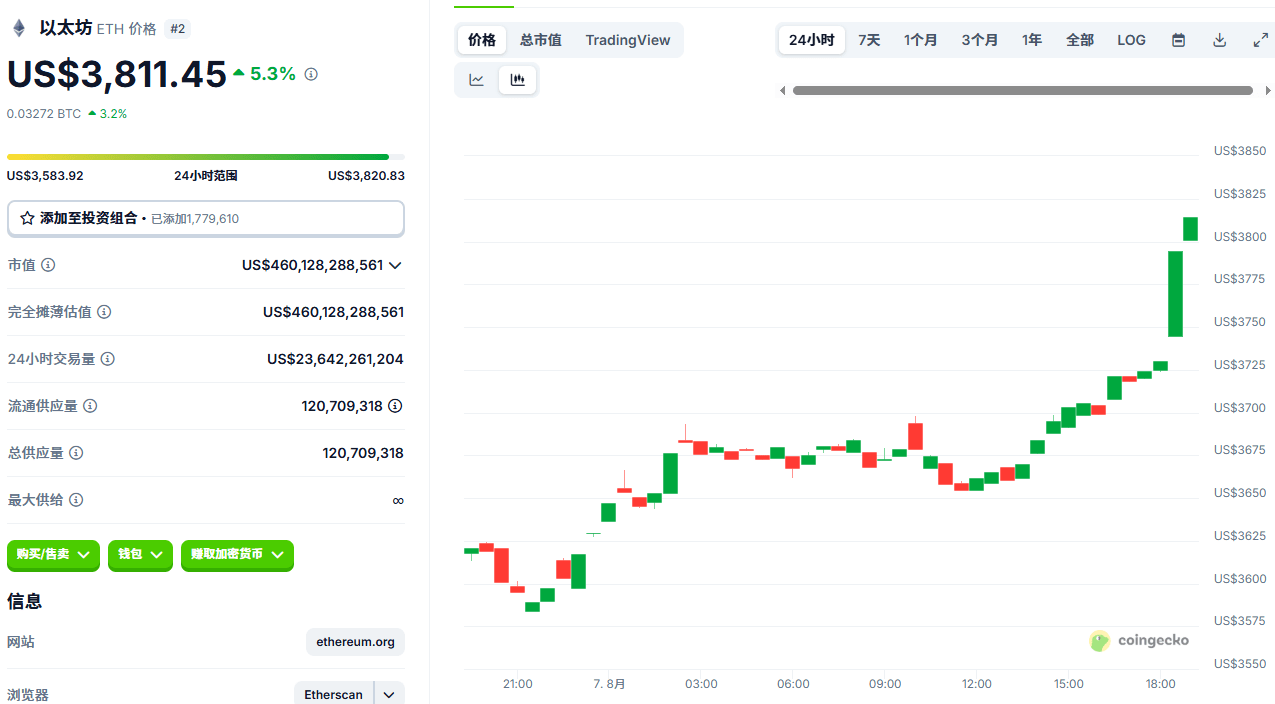Image resolution: width=1275 pixels, height=704 pixels.
Task: Select the 1年 time range
Action: 1032,40
